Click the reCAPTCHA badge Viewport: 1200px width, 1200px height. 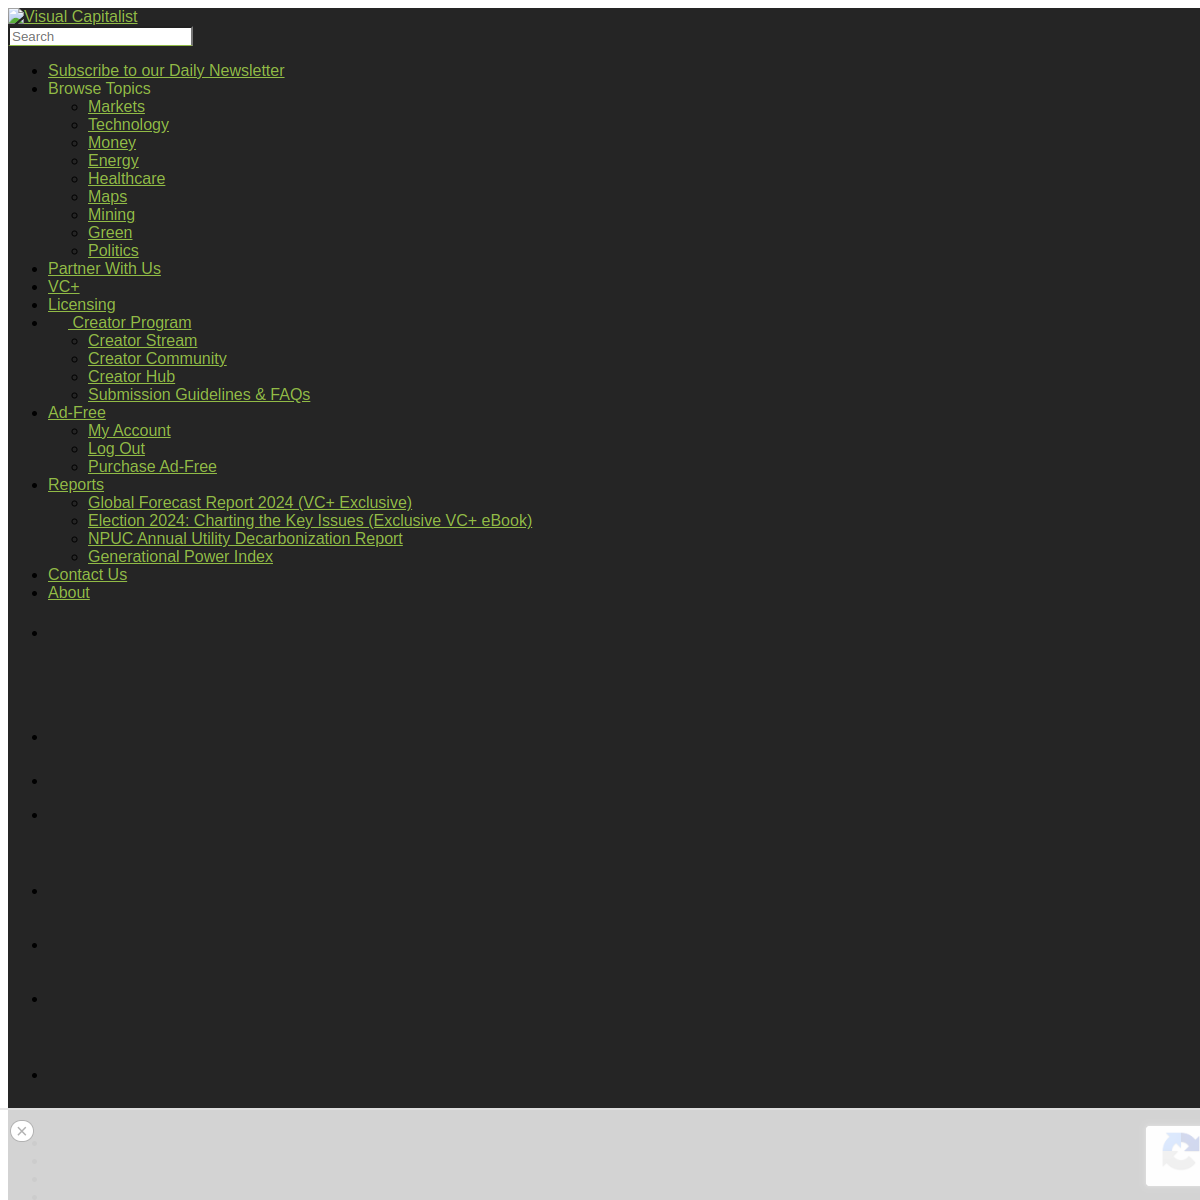pos(1176,1155)
